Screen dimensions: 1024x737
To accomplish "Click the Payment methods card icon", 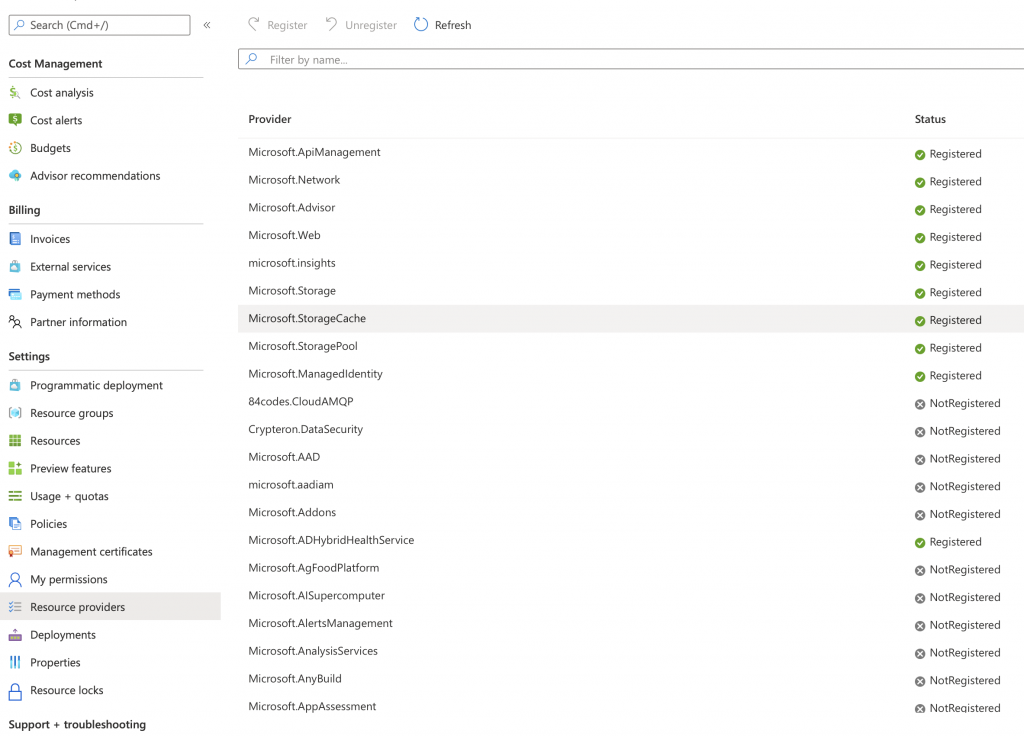I will click(x=15, y=294).
